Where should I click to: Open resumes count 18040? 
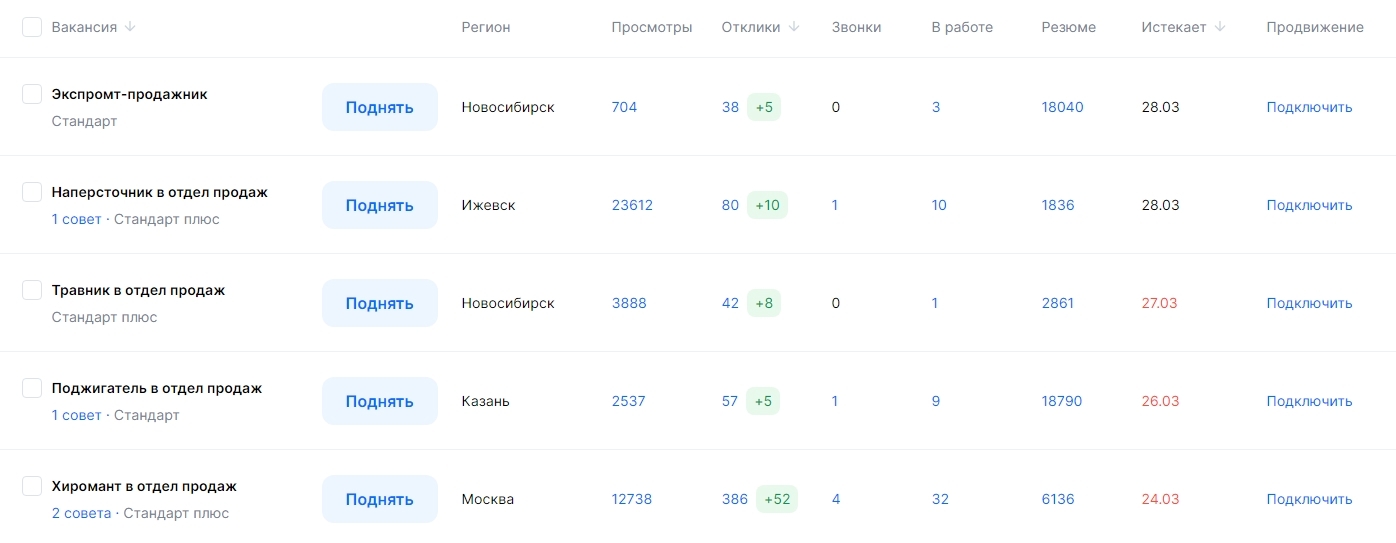pyautogui.click(x=1062, y=107)
